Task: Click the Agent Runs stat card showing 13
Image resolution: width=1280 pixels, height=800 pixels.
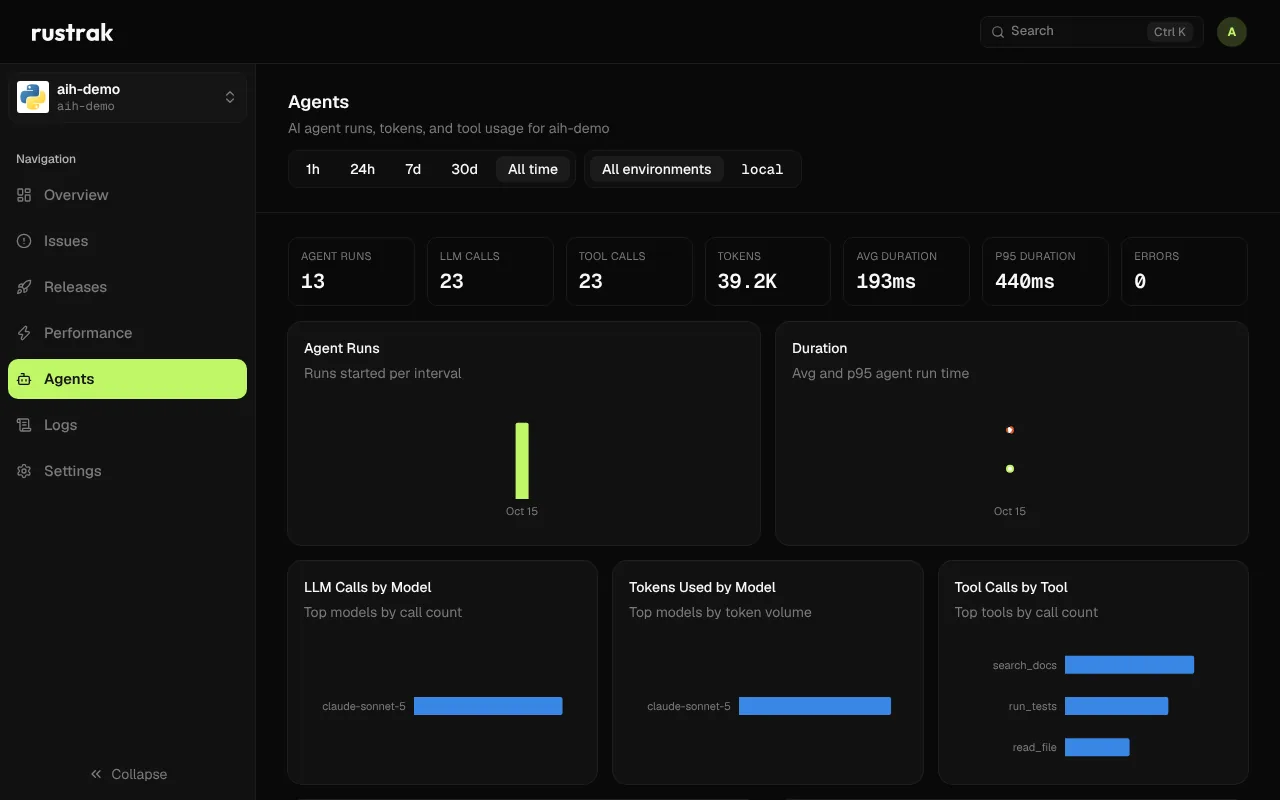Action: click(x=351, y=271)
